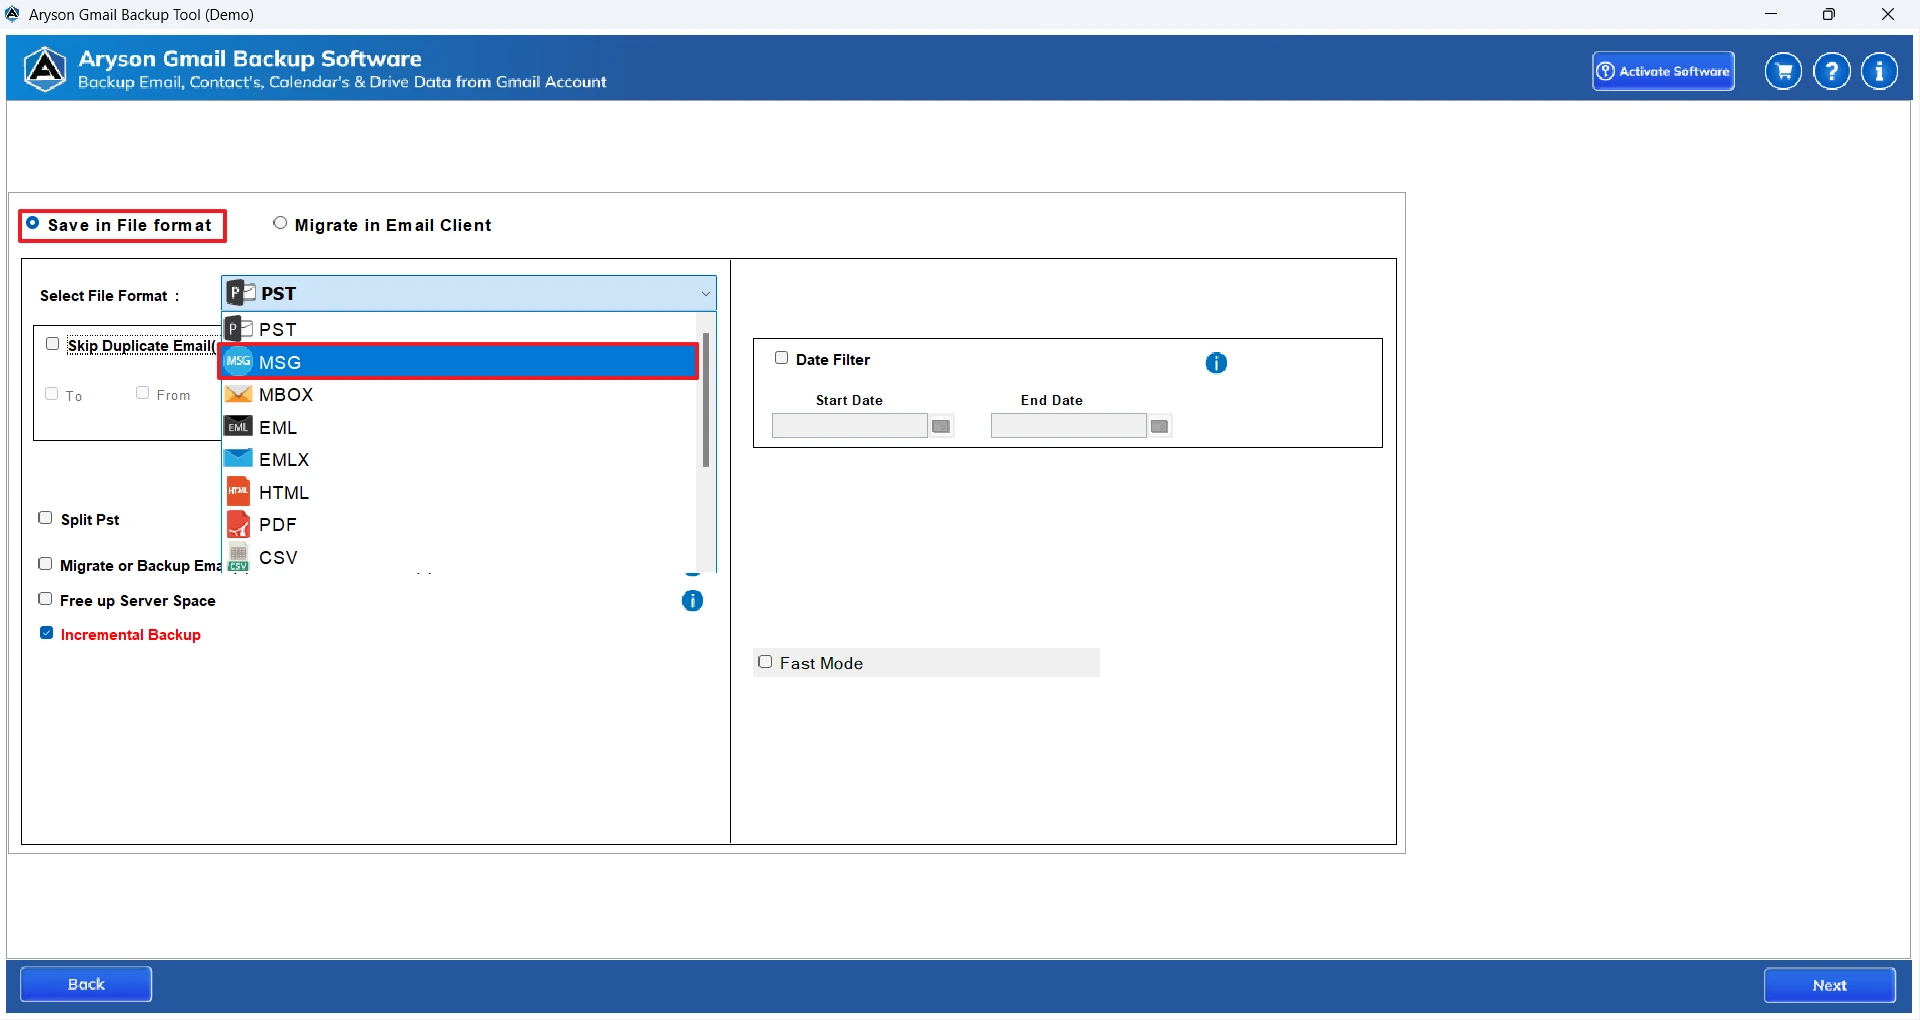The width and height of the screenshot is (1920, 1020).
Task: Click the format list scrollbar thumb
Action: click(x=706, y=400)
